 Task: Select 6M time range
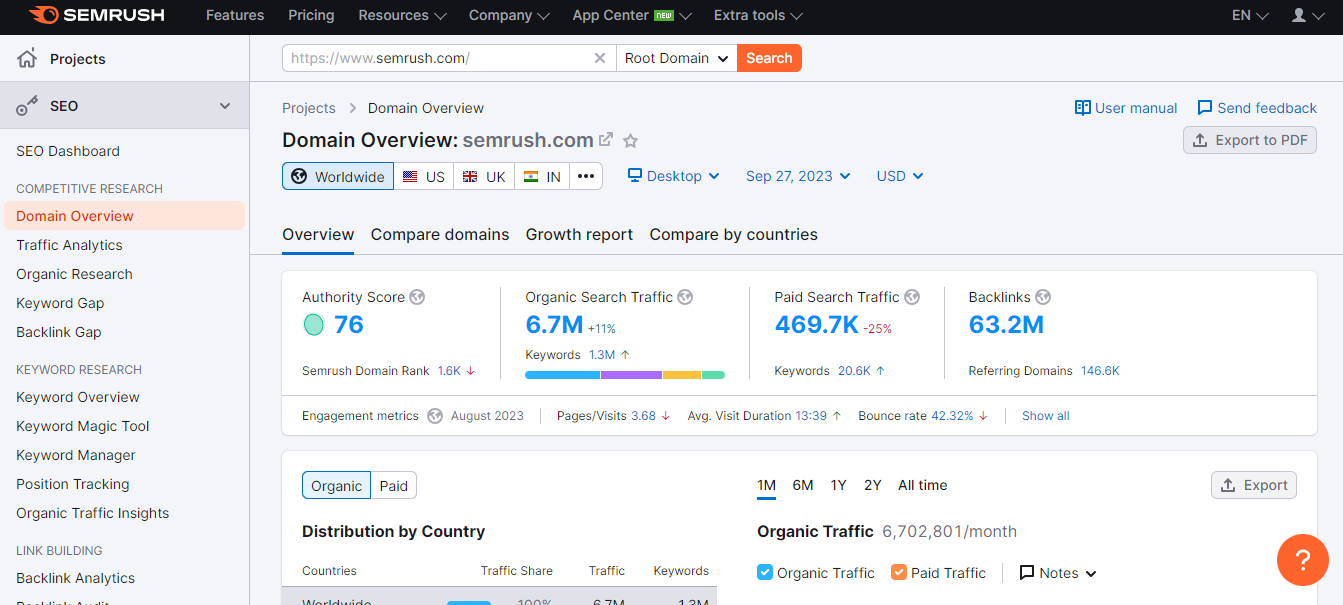[x=803, y=485]
